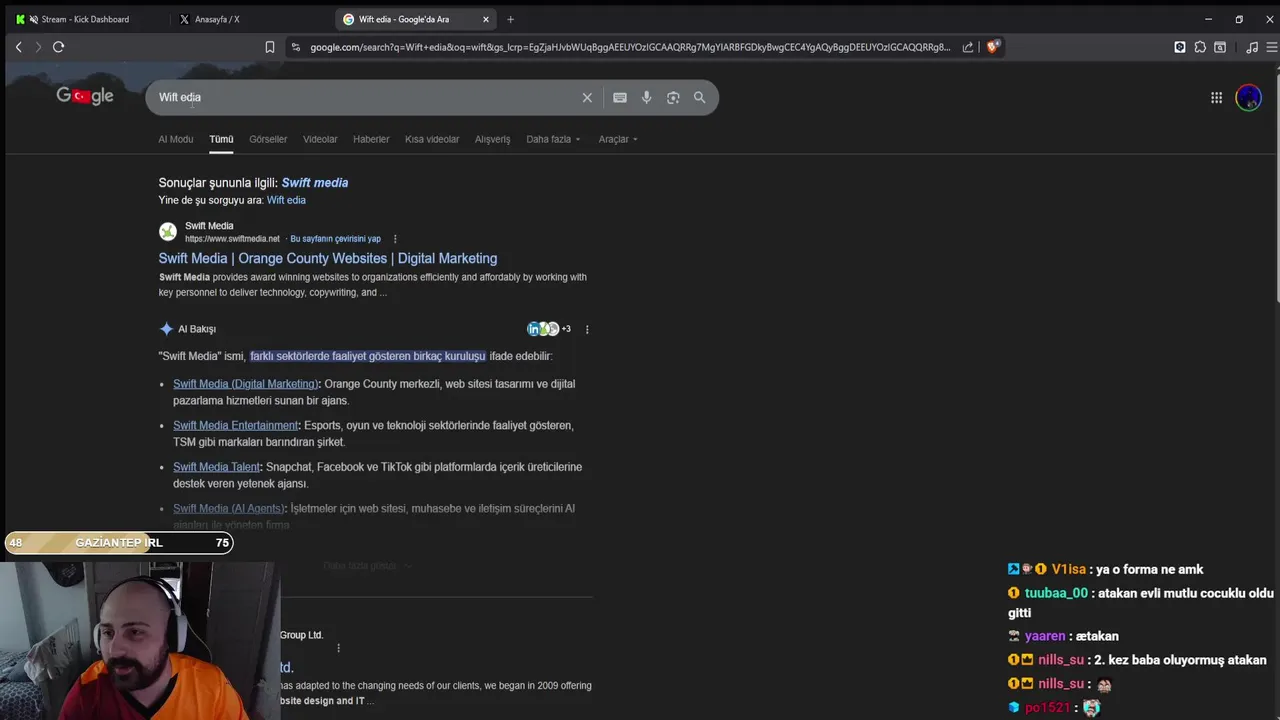Unmute the Kick Dashboard tab audio

(x=34, y=19)
